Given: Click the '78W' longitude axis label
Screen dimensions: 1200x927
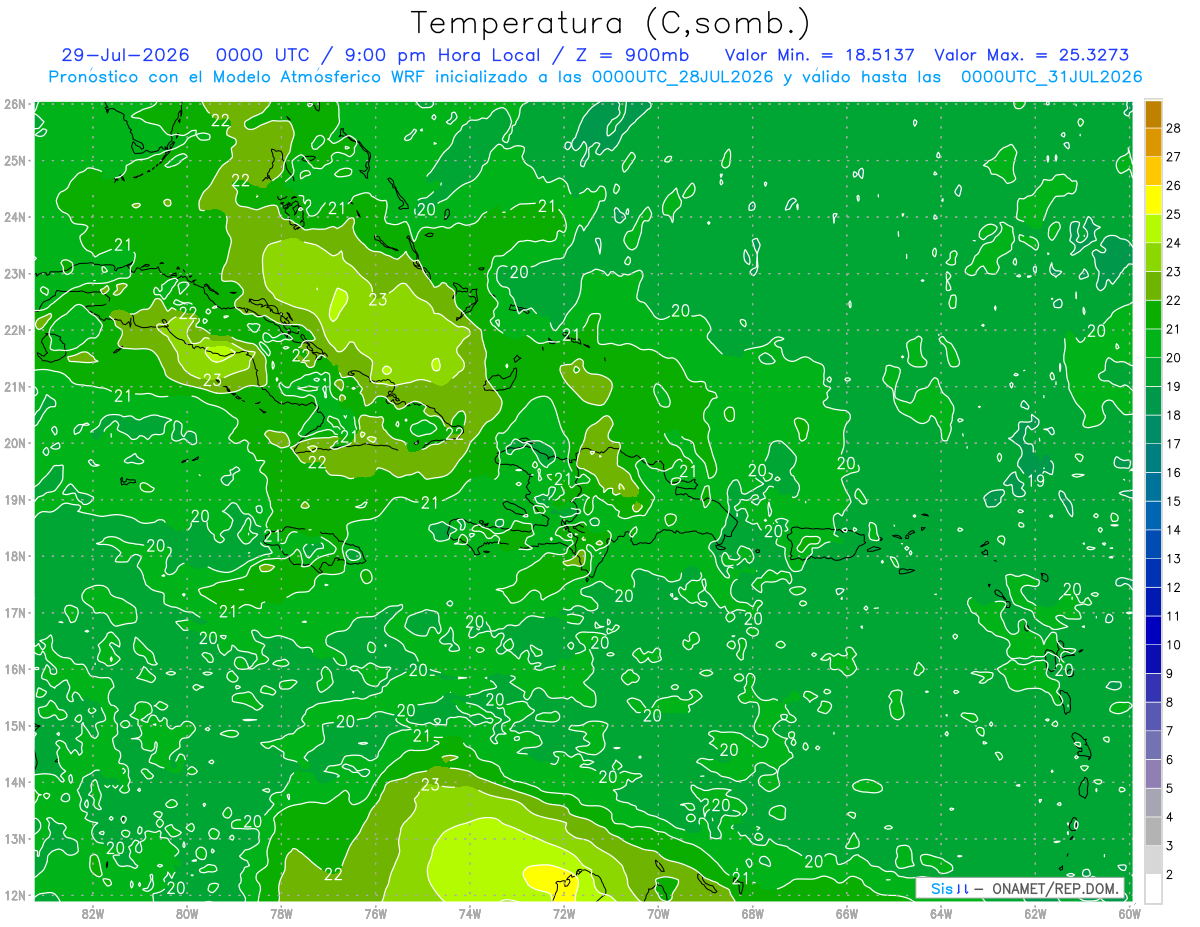Looking at the screenshot, I should 281,912.
